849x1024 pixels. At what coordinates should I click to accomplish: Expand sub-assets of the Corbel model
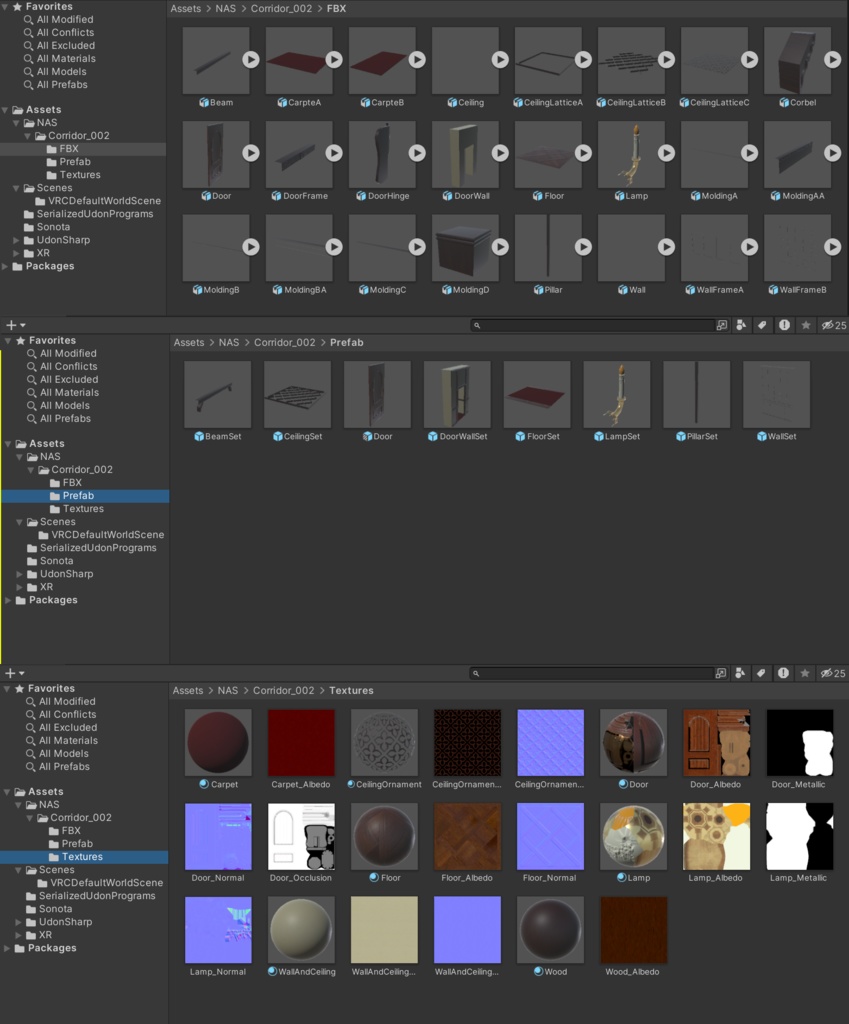(832, 60)
